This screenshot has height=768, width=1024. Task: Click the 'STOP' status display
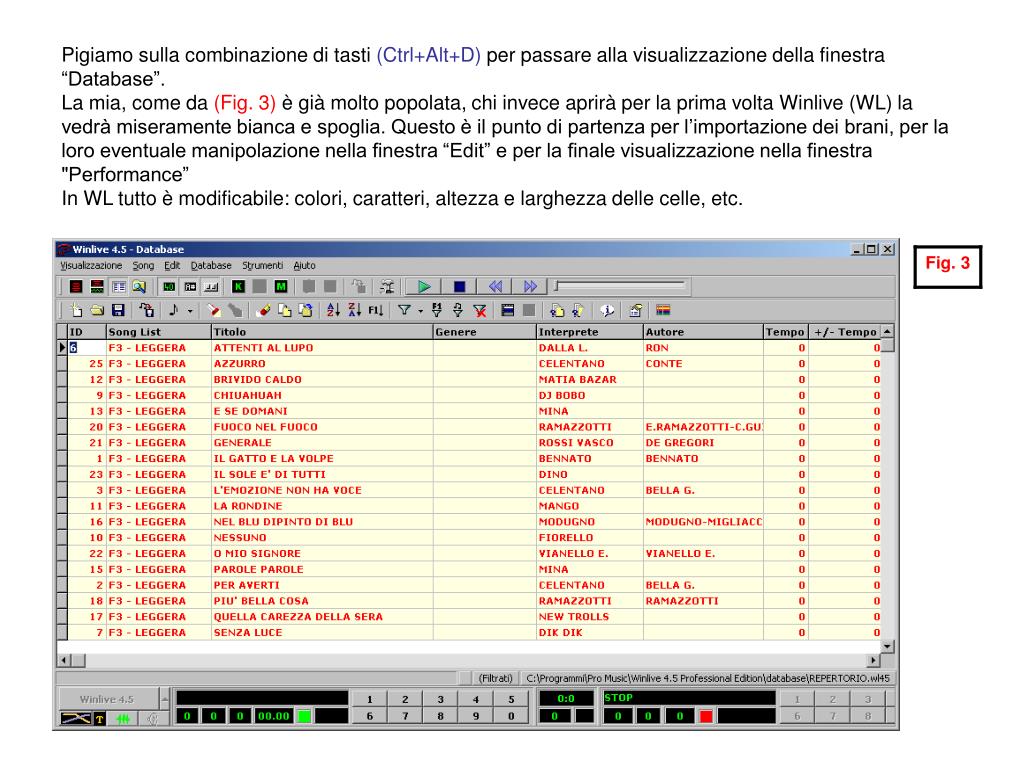688,697
